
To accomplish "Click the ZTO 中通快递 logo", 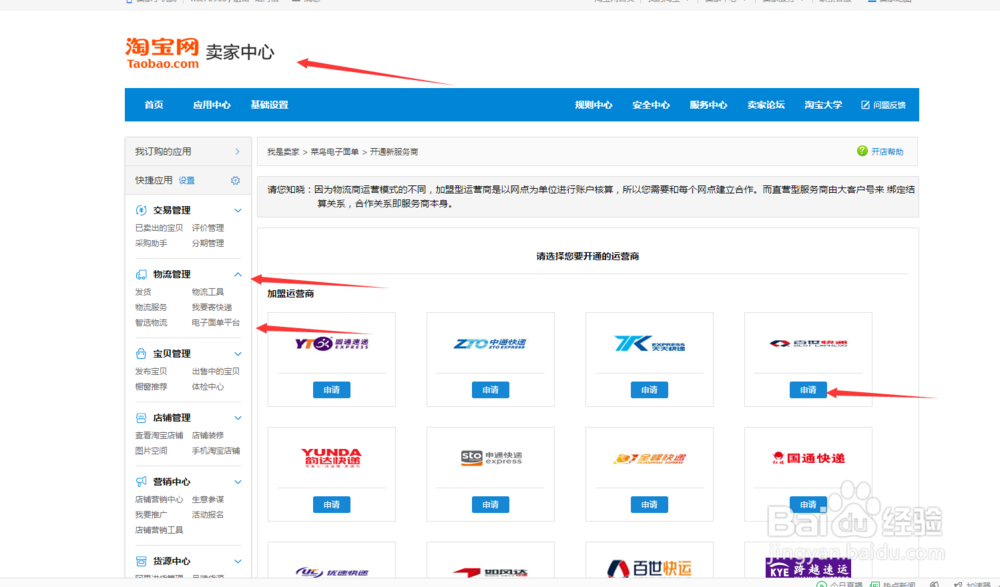I will point(490,343).
